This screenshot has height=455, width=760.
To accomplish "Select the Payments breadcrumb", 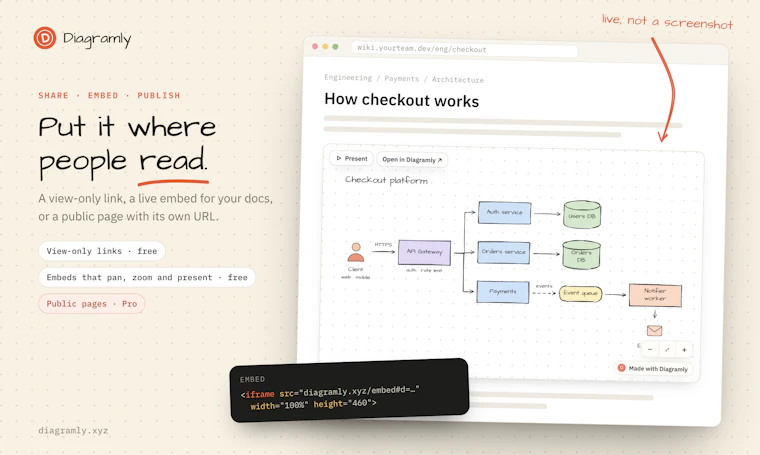I will tap(401, 78).
